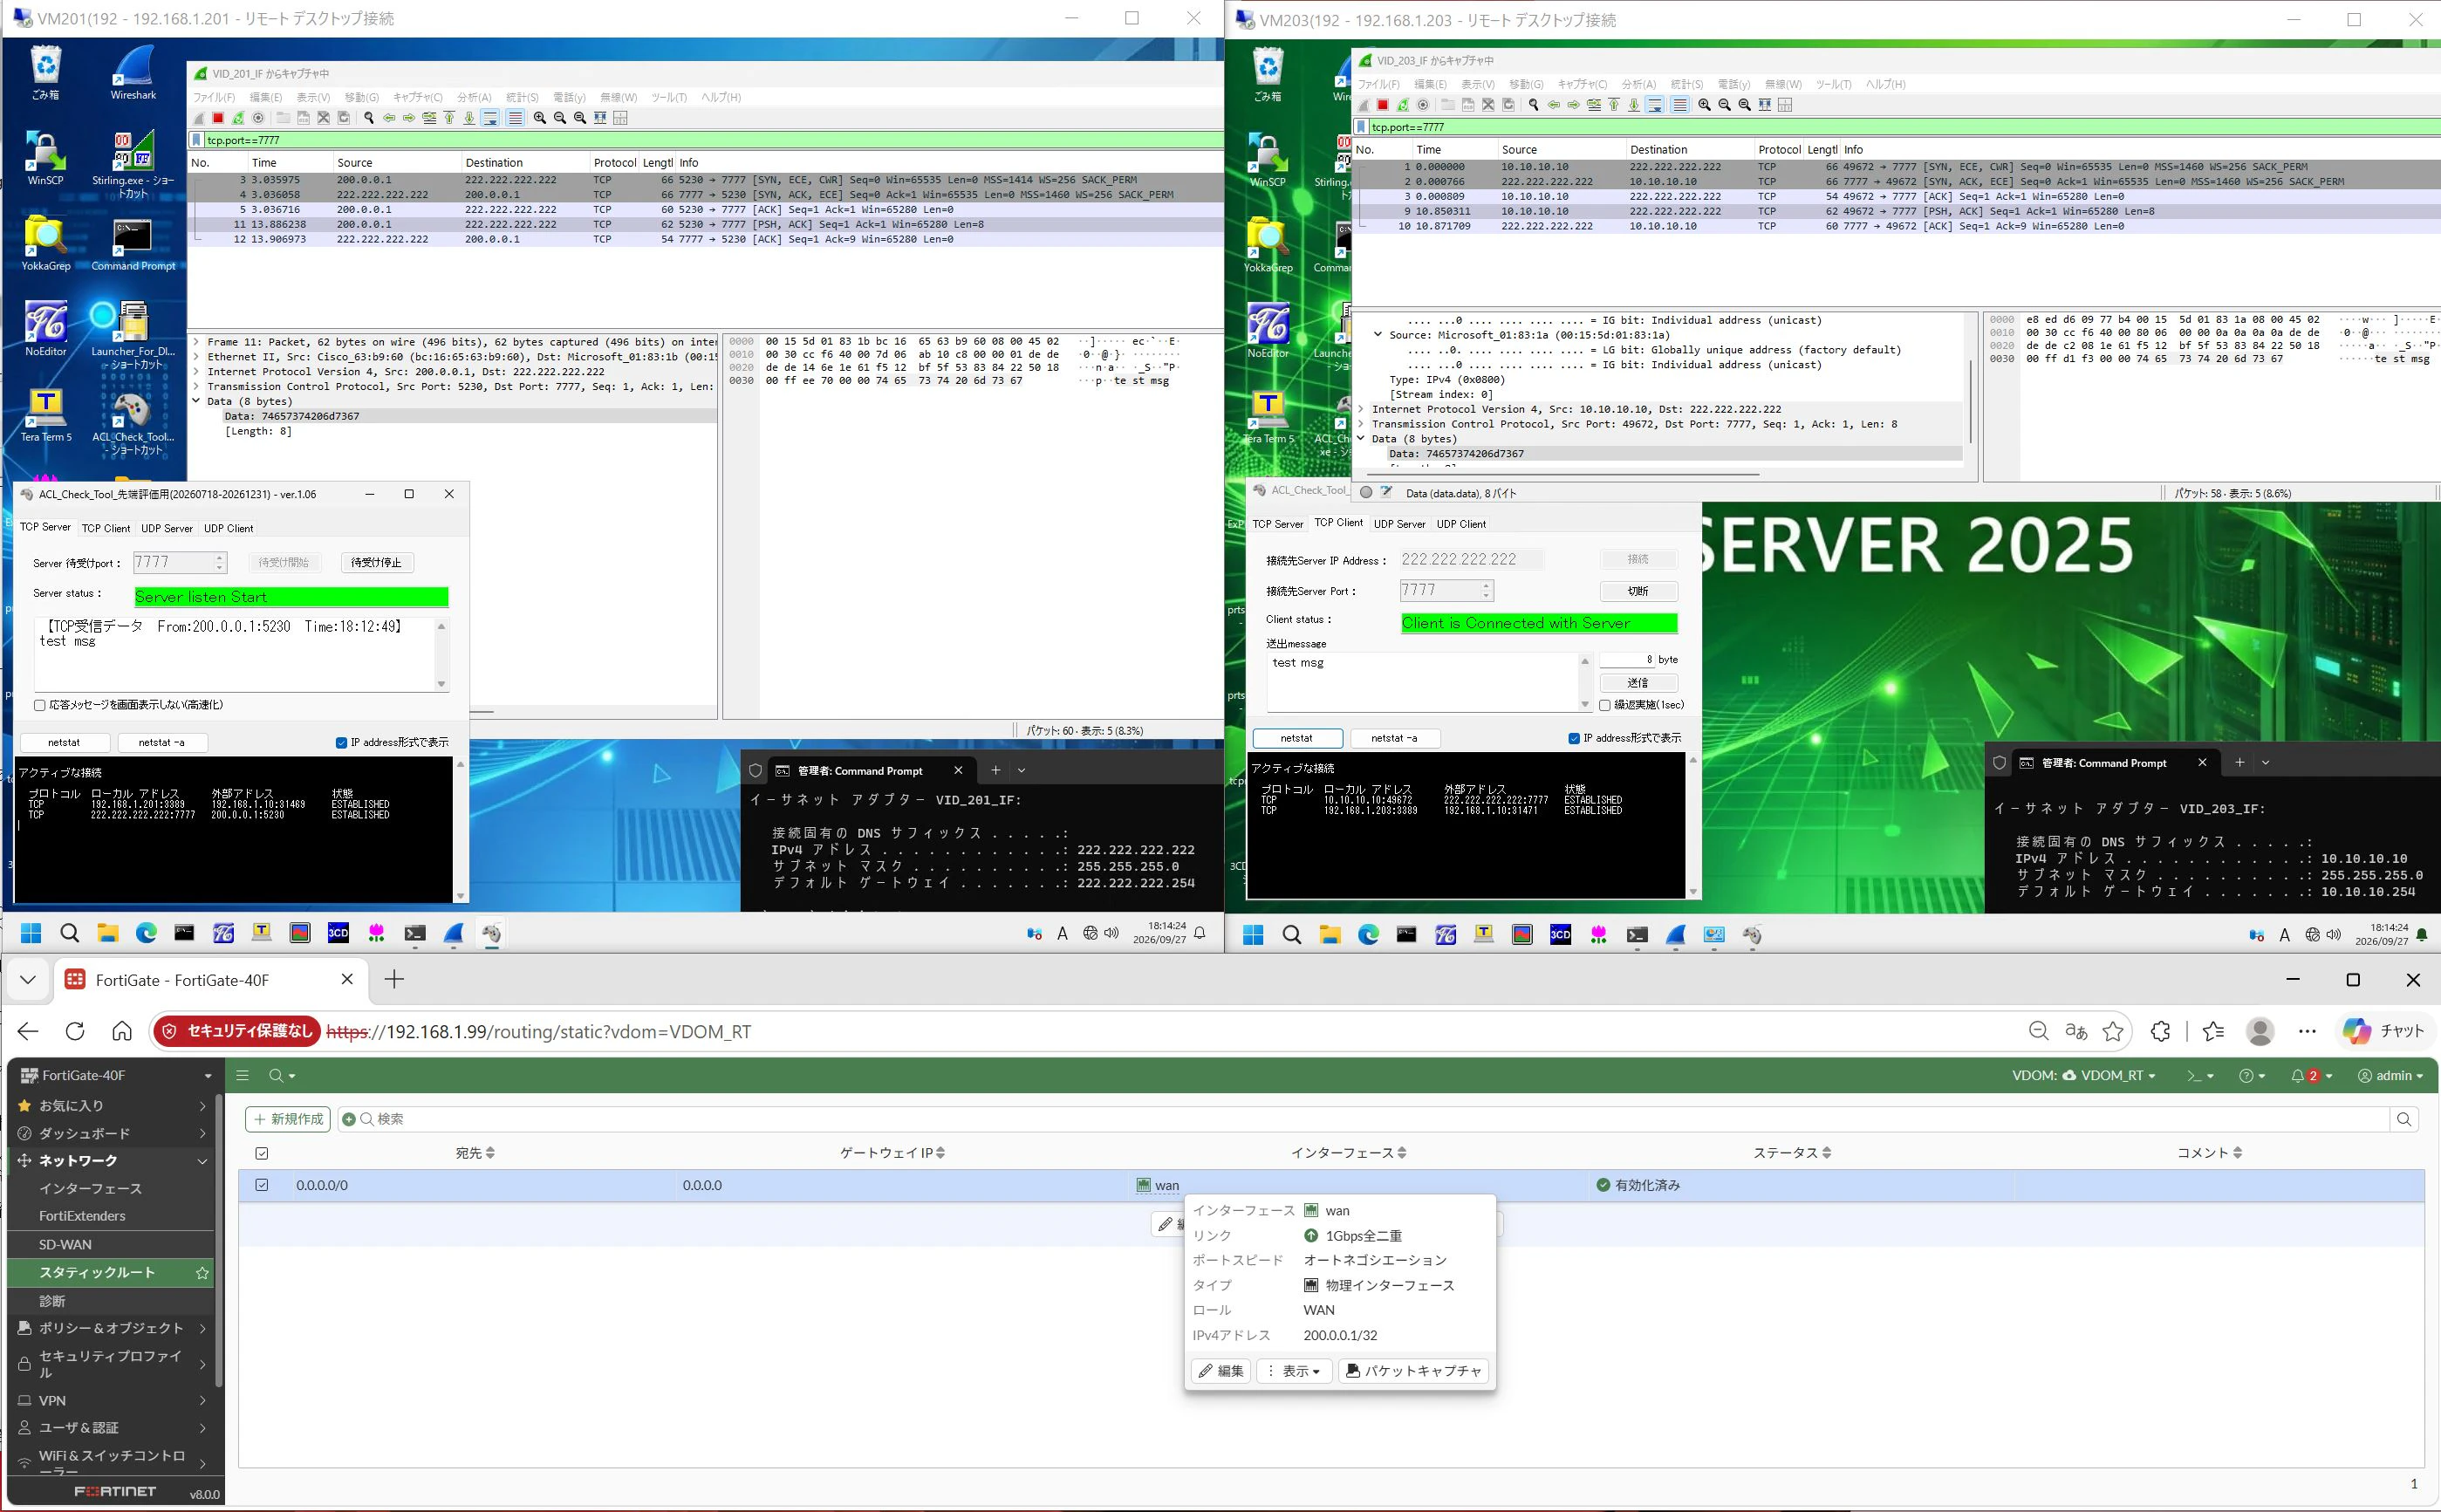Tick 応答メッセージを画面表示しない checkbox

tap(40, 705)
